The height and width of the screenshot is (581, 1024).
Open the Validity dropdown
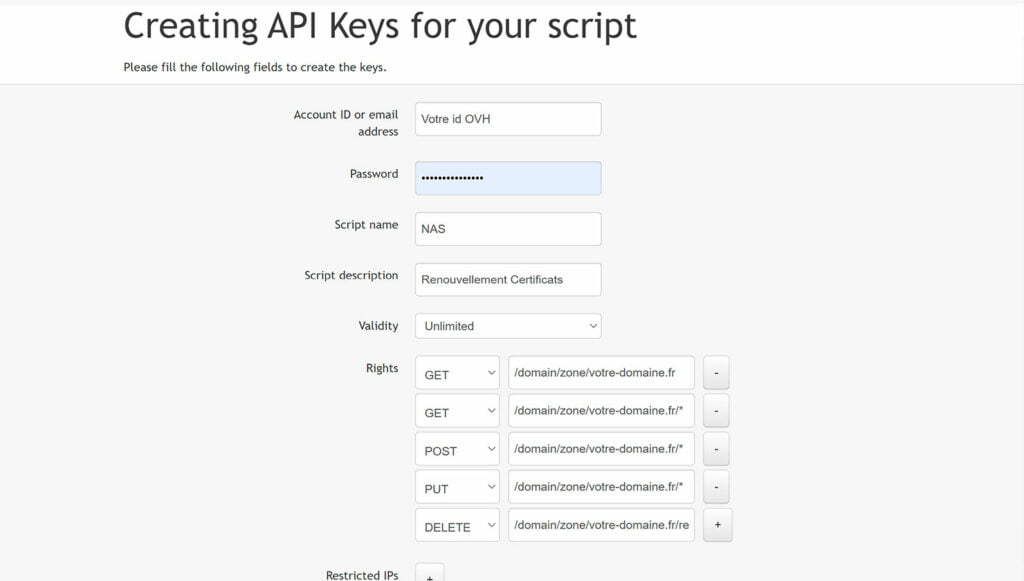pyautogui.click(x=508, y=326)
